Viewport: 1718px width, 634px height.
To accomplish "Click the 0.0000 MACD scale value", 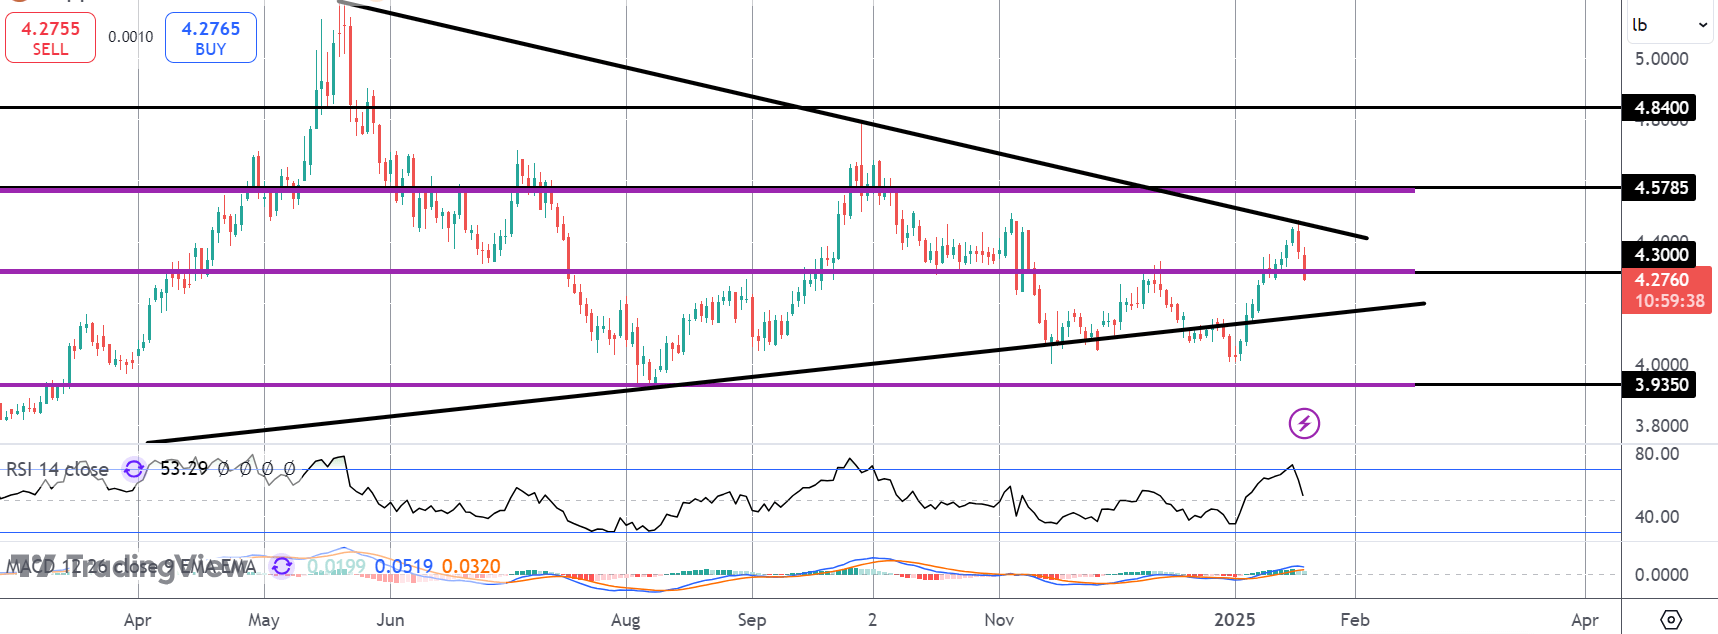I will pos(1661,575).
